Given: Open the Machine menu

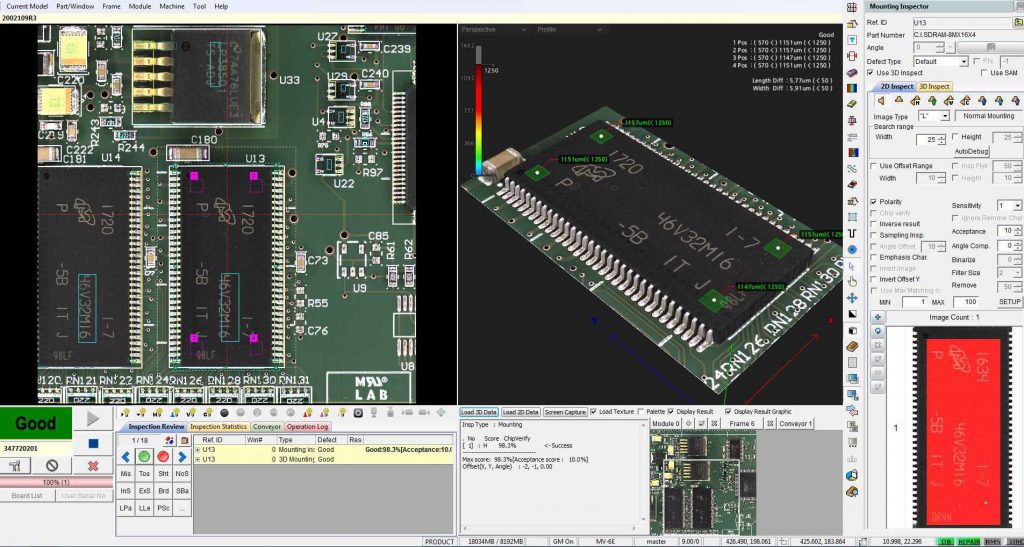Looking at the screenshot, I should pos(172,6).
